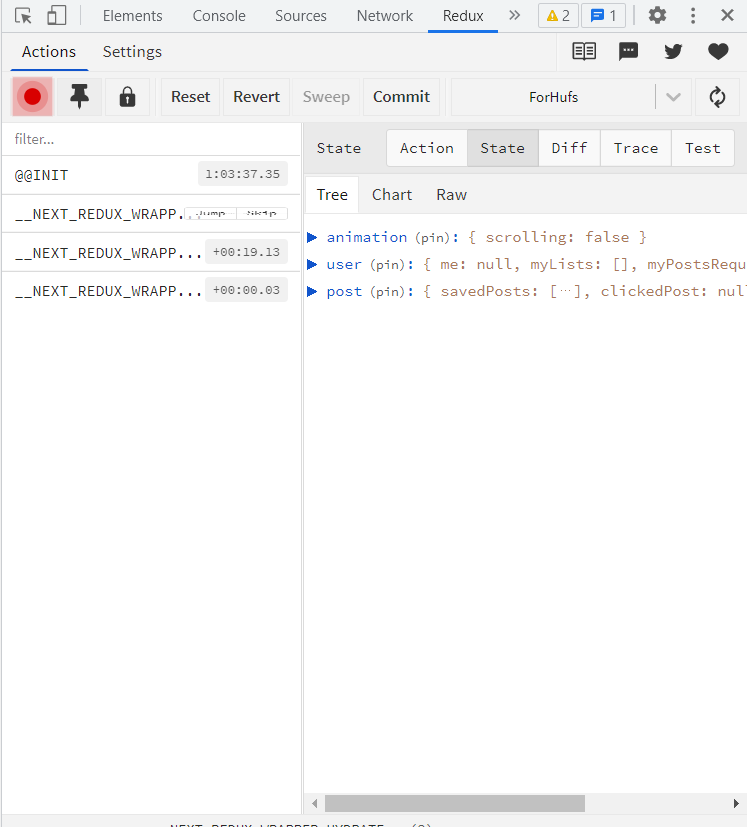Image resolution: width=747 pixels, height=827 pixels.
Task: Click the post key label
Action: (x=344, y=291)
